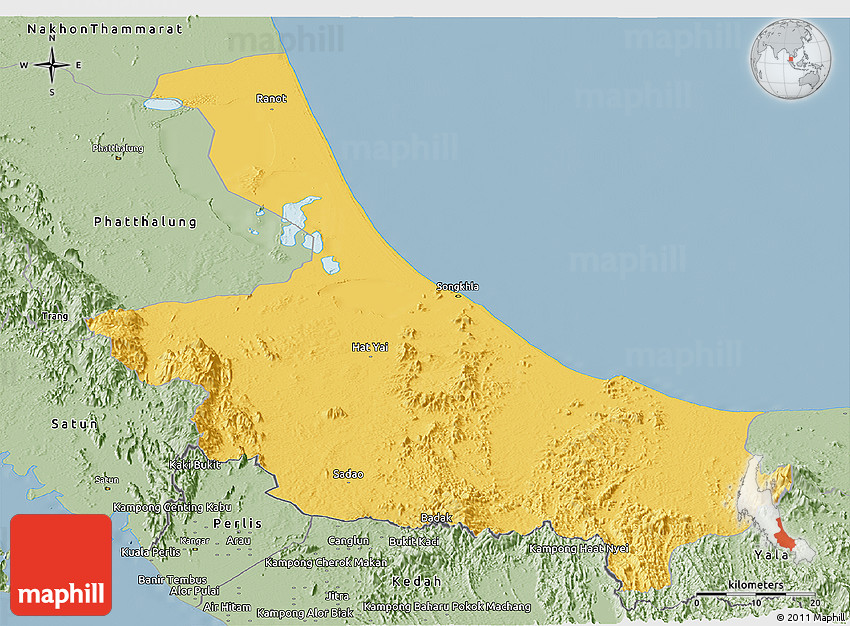Select the Sadao town label
850x626 pixels.
pos(349,474)
